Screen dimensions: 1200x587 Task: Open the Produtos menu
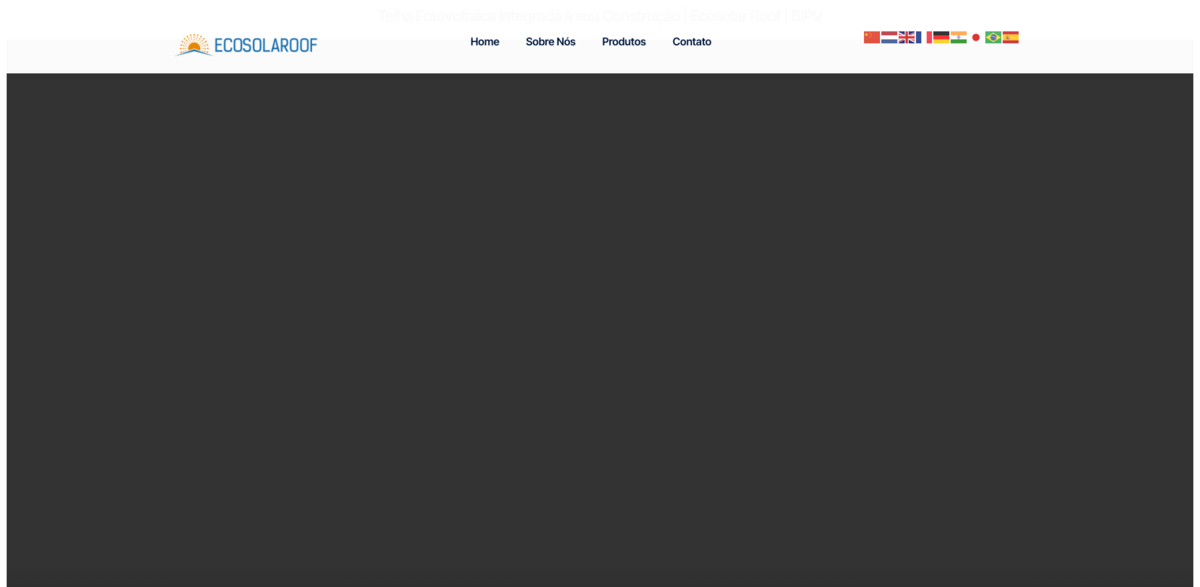coord(623,42)
